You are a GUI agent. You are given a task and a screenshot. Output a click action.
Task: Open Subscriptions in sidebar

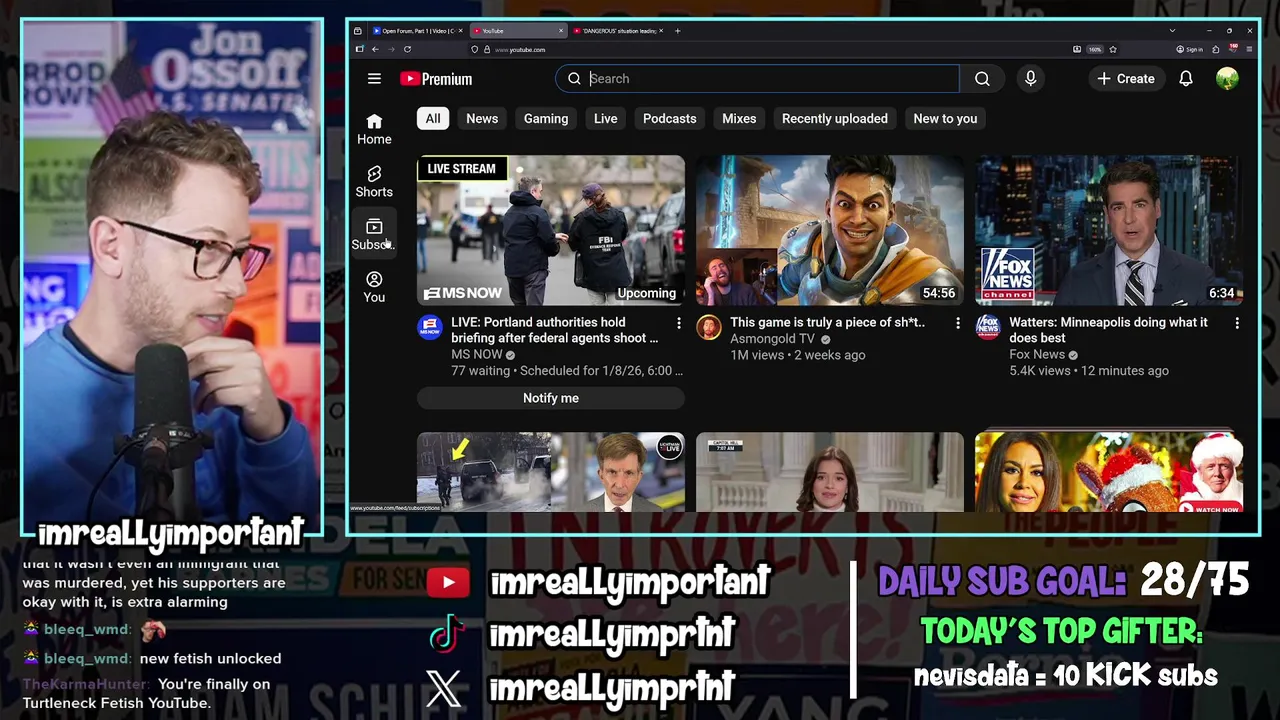click(374, 235)
